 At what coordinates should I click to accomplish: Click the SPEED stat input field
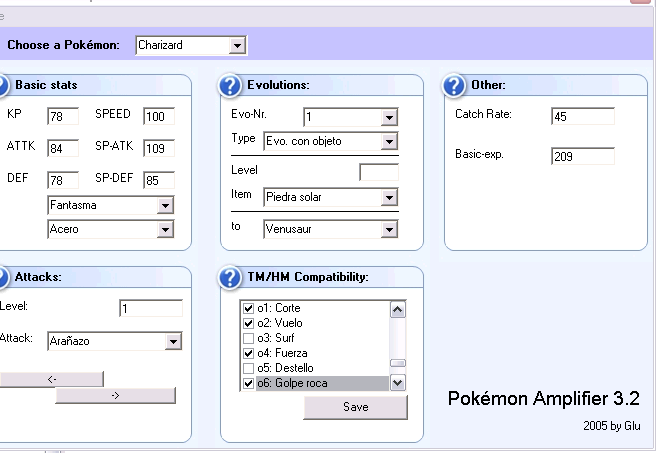159,116
